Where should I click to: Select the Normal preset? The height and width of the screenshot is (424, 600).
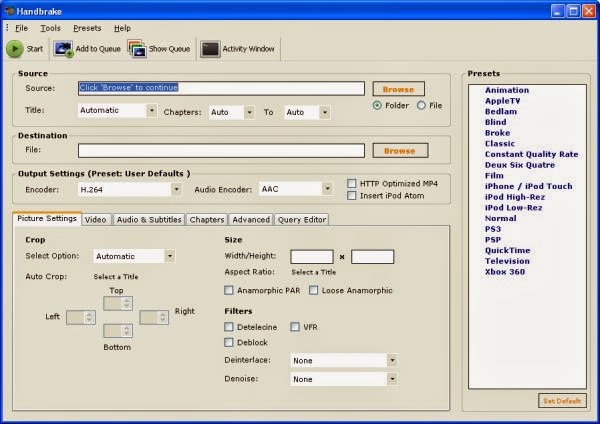[501, 219]
